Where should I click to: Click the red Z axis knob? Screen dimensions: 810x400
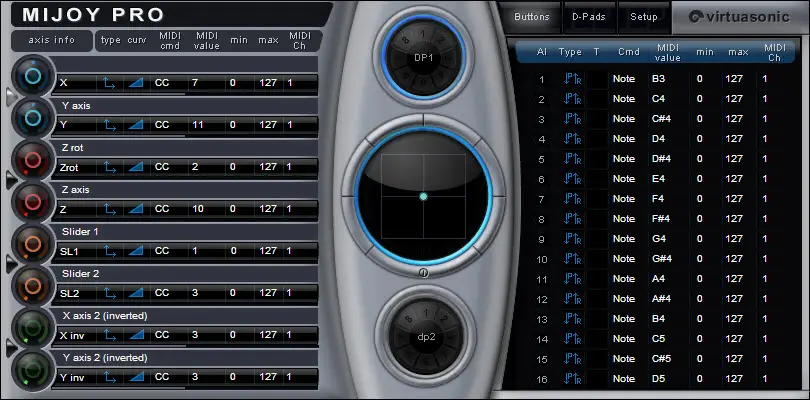point(33,203)
